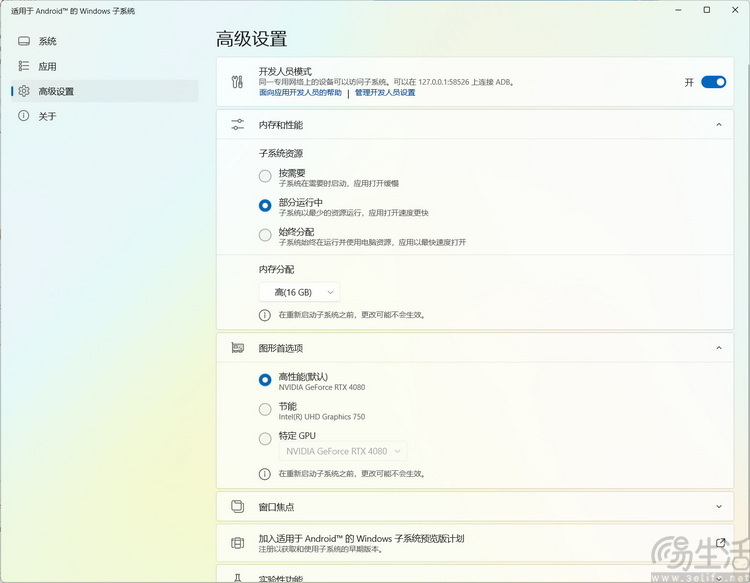Image resolution: width=750 pixels, height=583 pixels.
Task: Maximize the Windows 子系统 window
Action: [x=706, y=10]
